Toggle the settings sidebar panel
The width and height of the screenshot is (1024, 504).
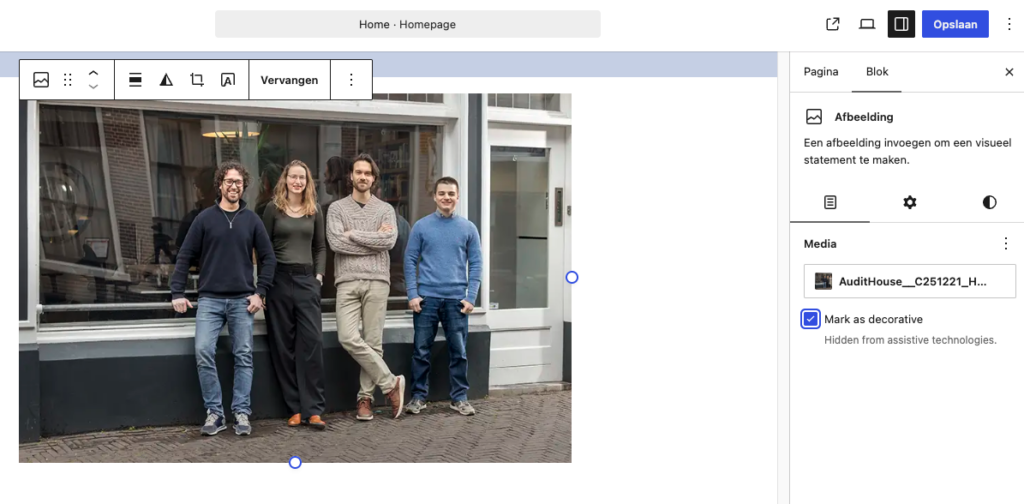click(901, 24)
